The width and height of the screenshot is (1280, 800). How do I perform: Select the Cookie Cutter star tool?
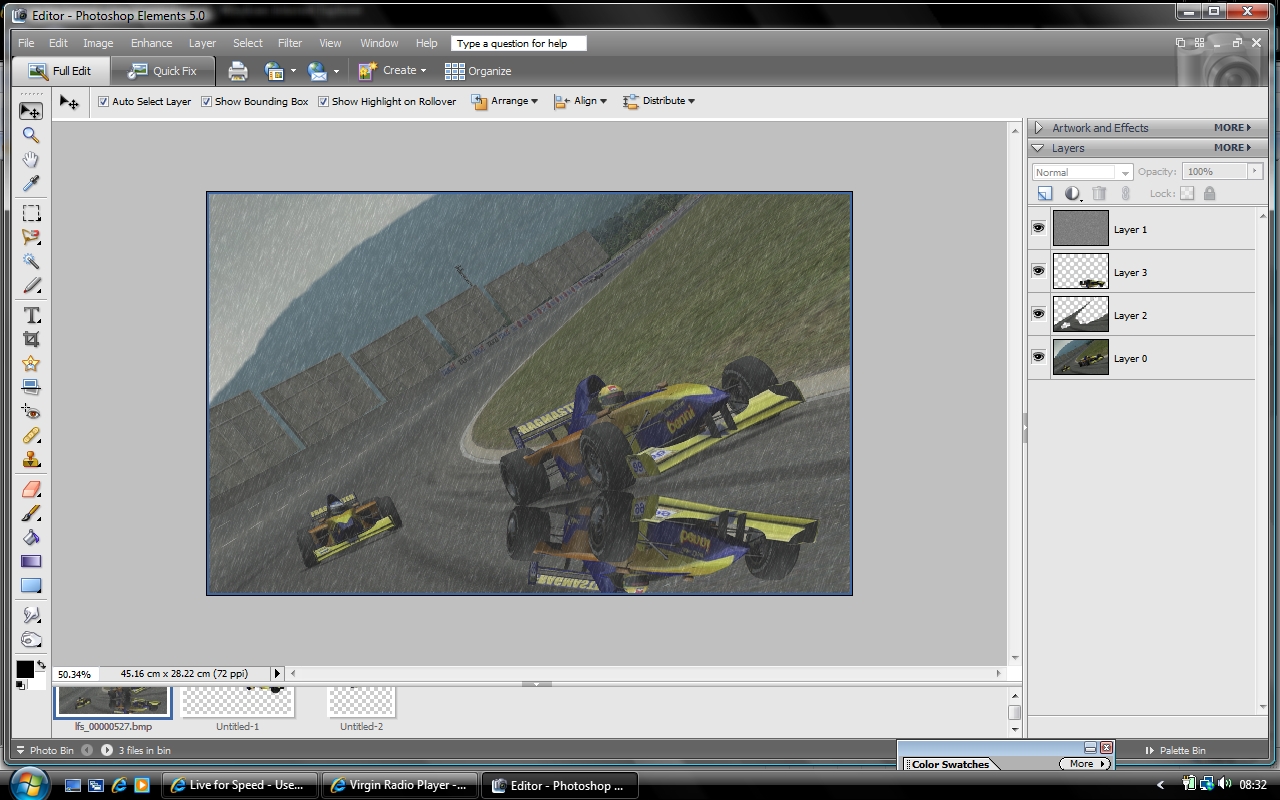[31, 364]
